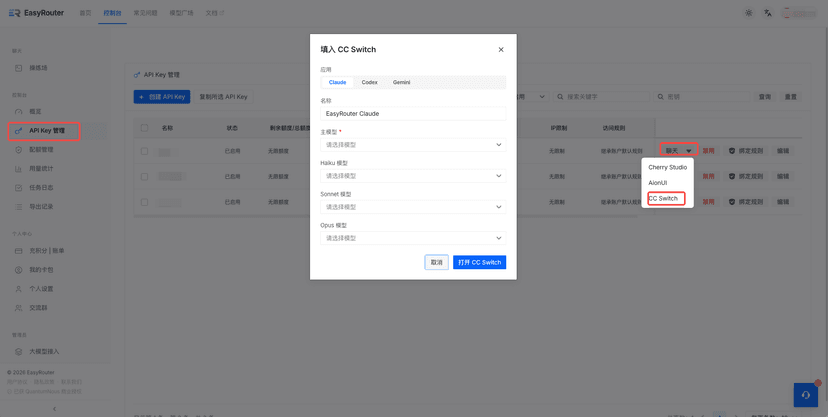Viewport: 828px width, 417px height.
Task: Select the Claude application tab
Action: tap(337, 82)
